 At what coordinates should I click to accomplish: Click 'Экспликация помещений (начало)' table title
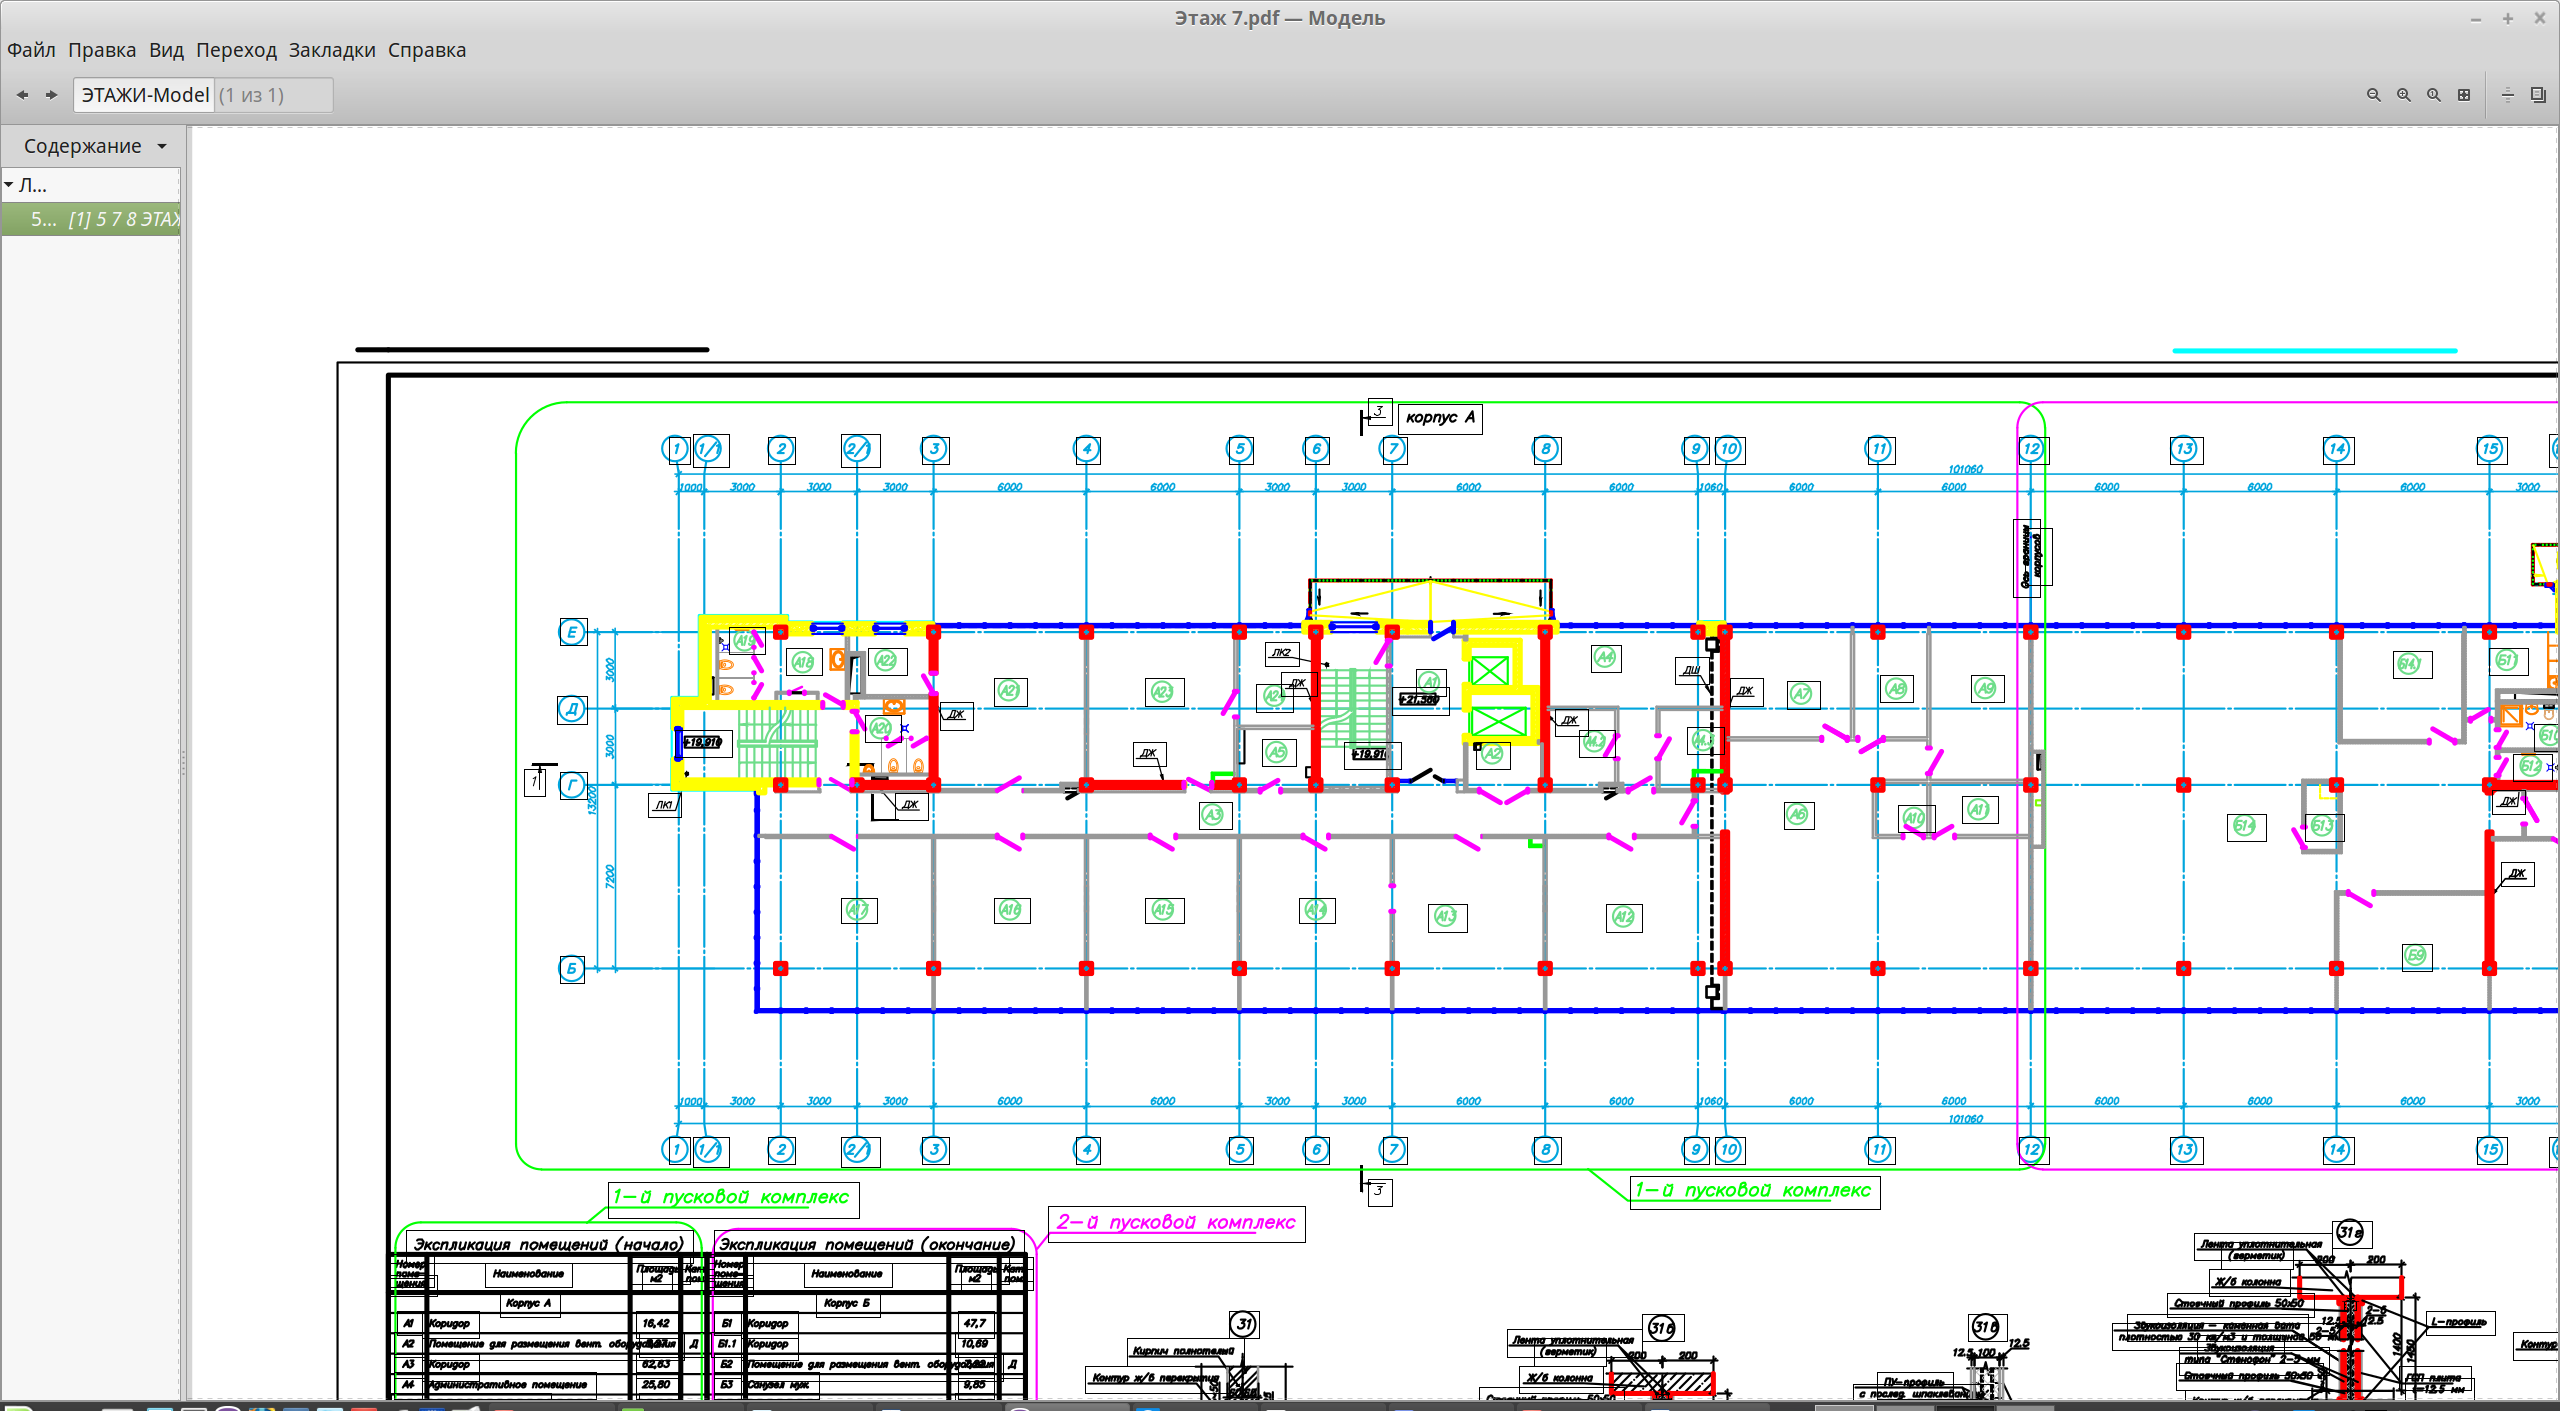click(549, 1245)
